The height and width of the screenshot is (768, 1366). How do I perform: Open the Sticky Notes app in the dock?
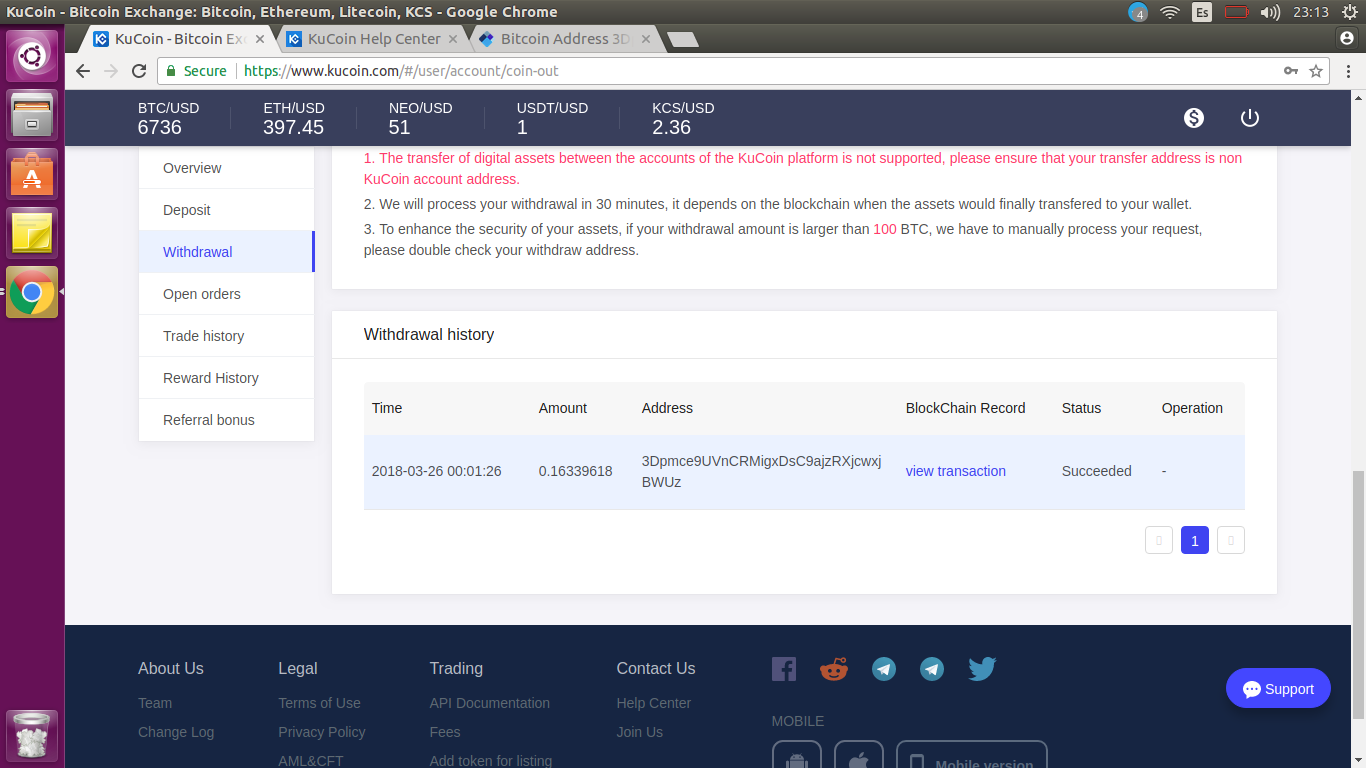coord(32,233)
